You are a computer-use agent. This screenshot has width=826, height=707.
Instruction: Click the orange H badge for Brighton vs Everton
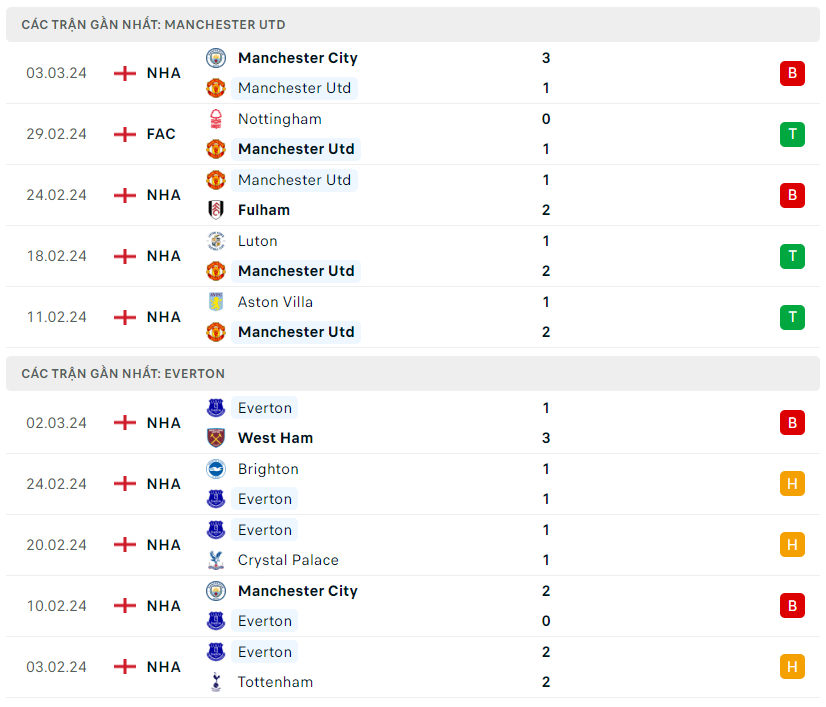[x=792, y=484]
